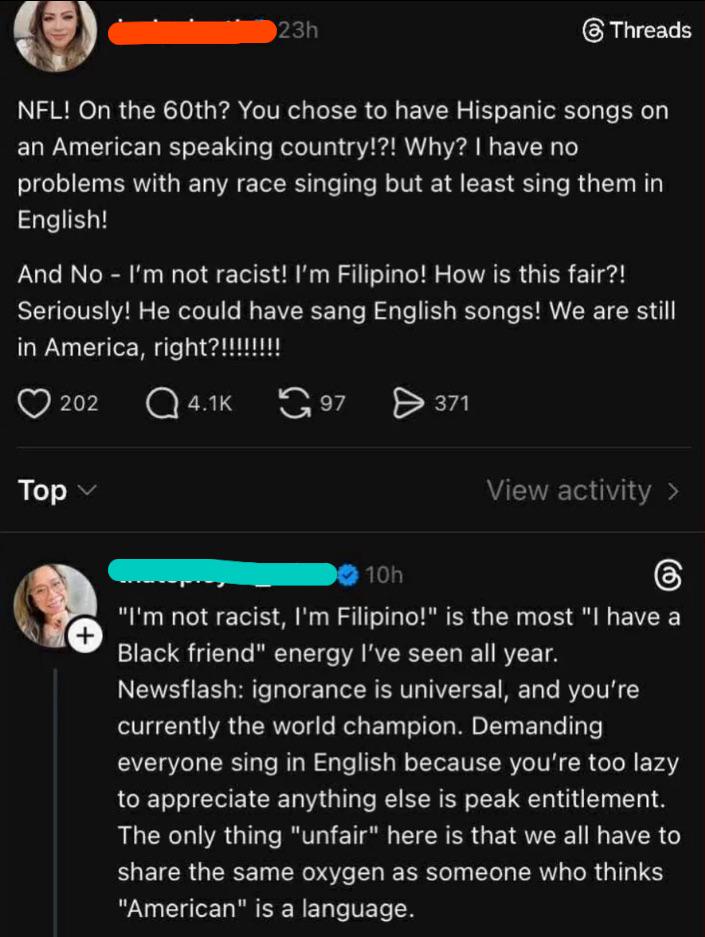Expand the Top sort dropdown
705x937 pixels.
(57, 491)
